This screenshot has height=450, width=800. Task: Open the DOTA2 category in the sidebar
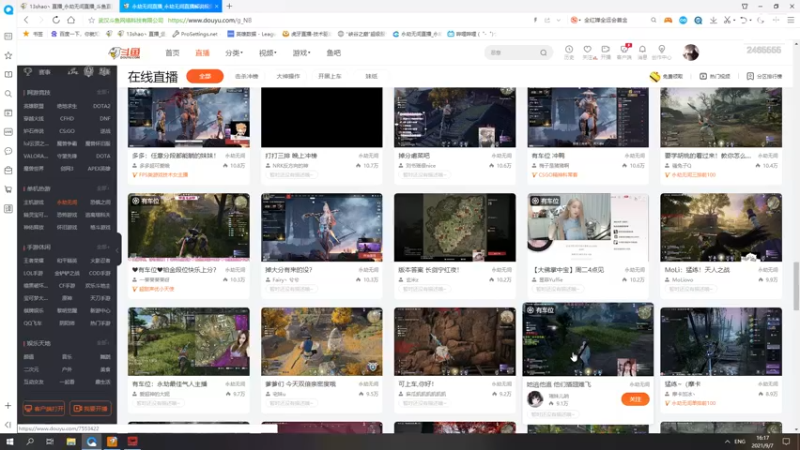[102, 106]
